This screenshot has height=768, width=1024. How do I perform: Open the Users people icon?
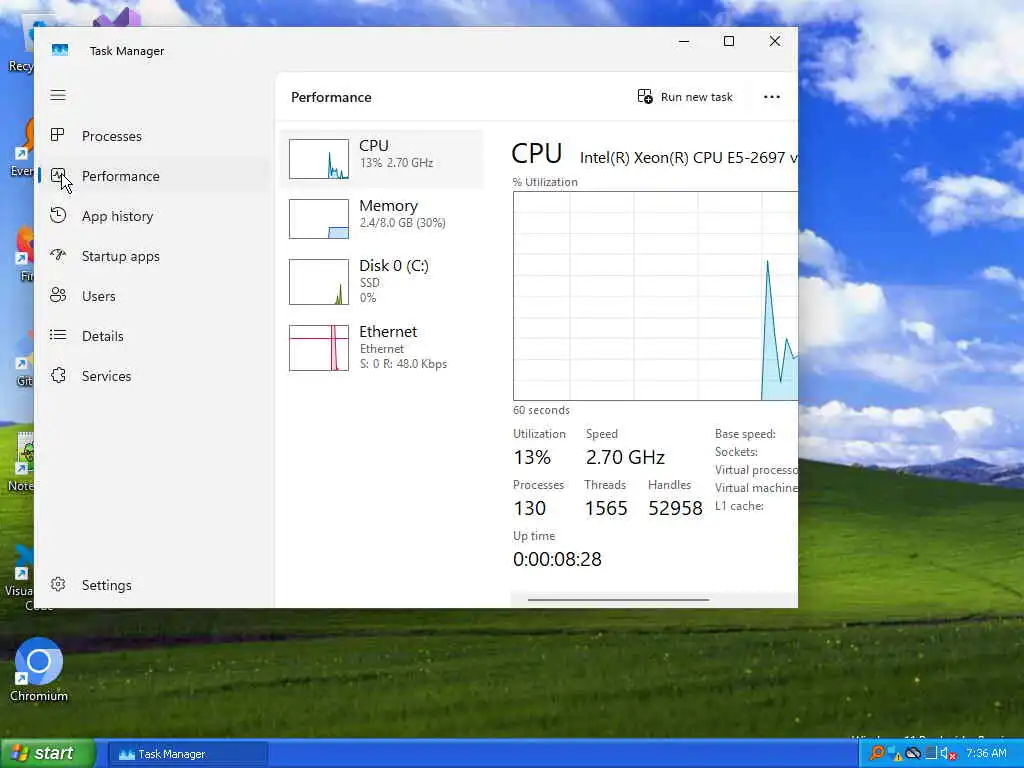coord(58,295)
